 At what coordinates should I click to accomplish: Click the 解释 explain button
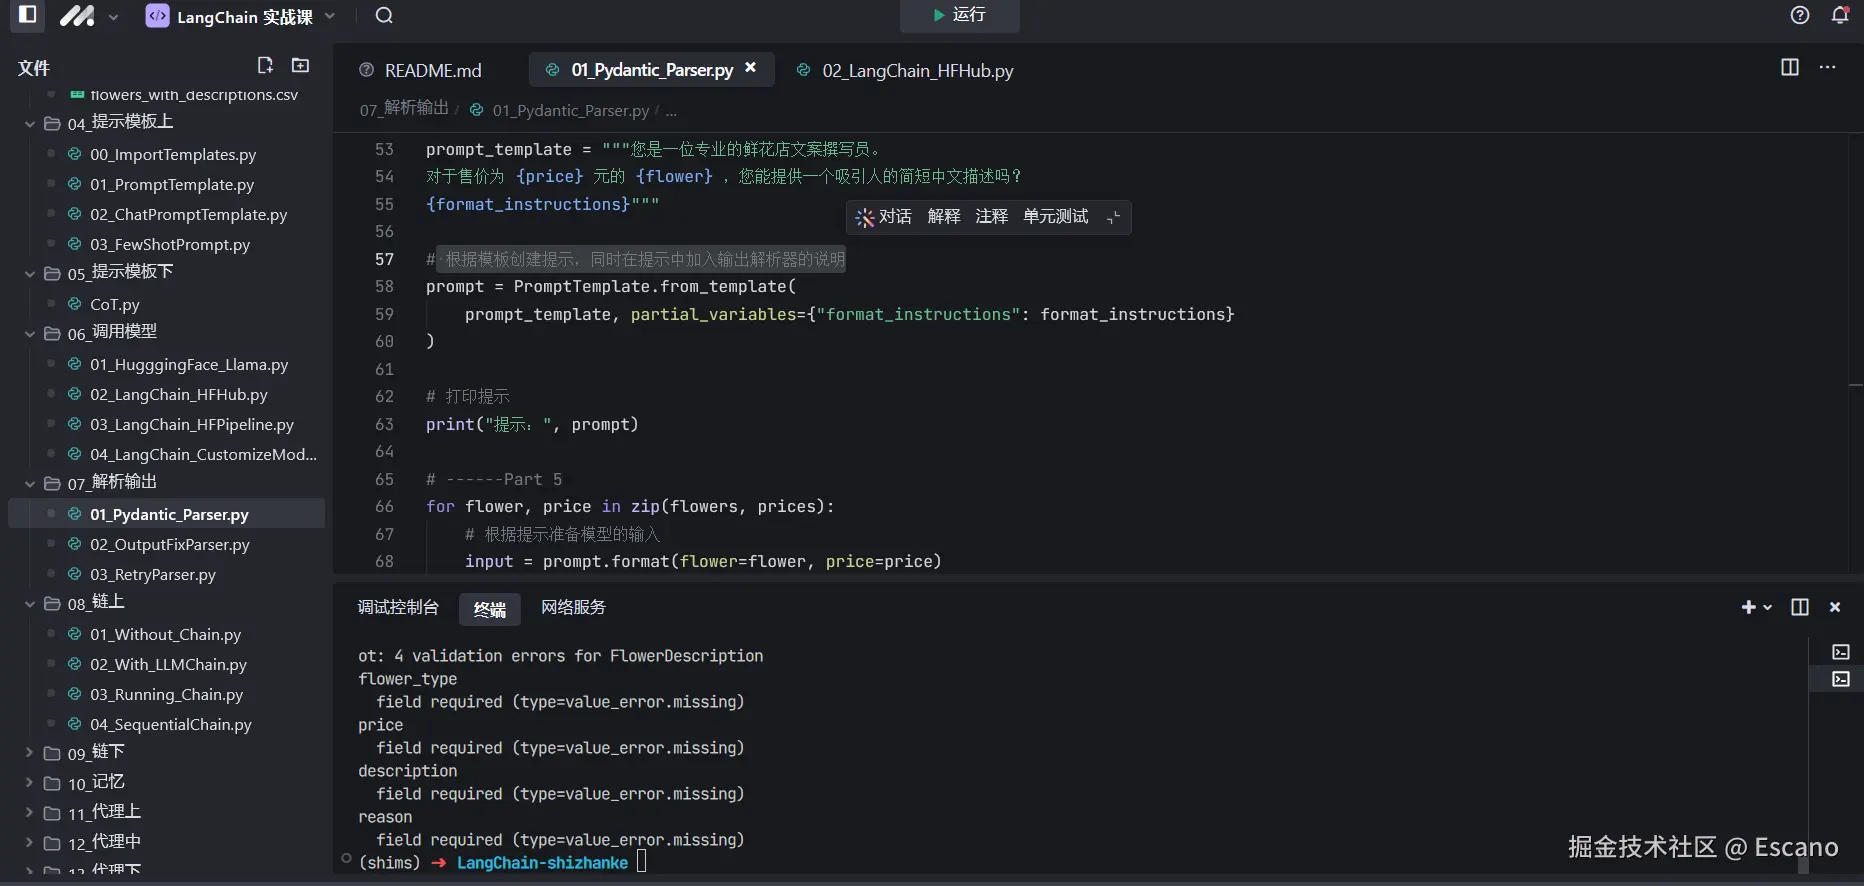pos(943,217)
